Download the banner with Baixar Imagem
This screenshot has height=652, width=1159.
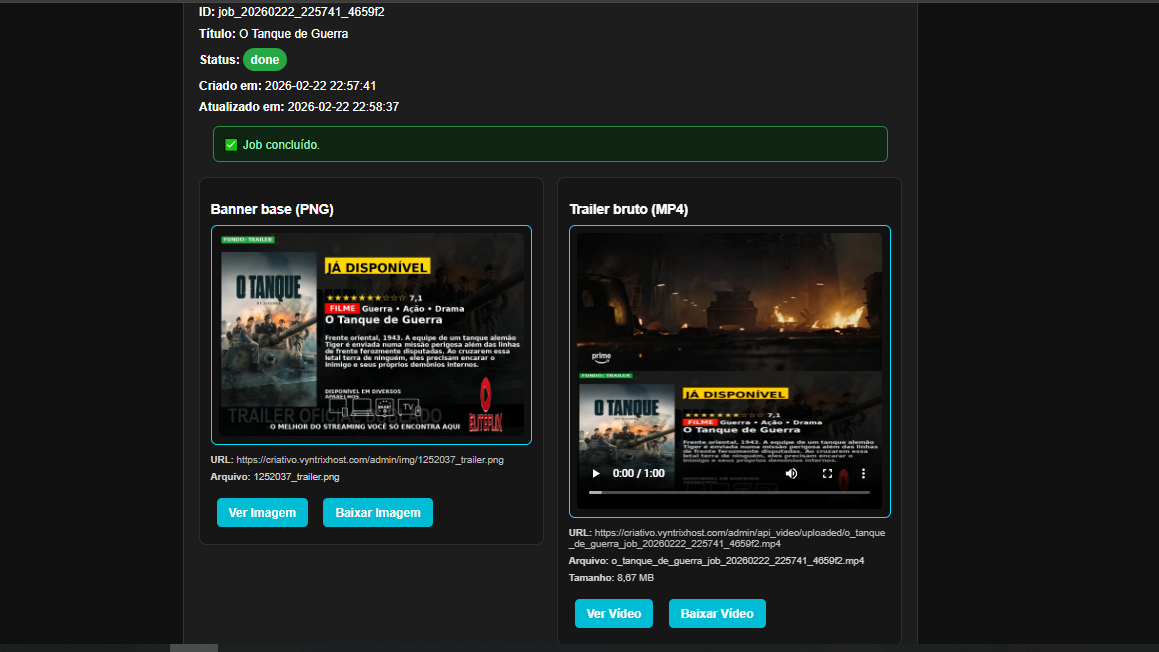tap(378, 513)
